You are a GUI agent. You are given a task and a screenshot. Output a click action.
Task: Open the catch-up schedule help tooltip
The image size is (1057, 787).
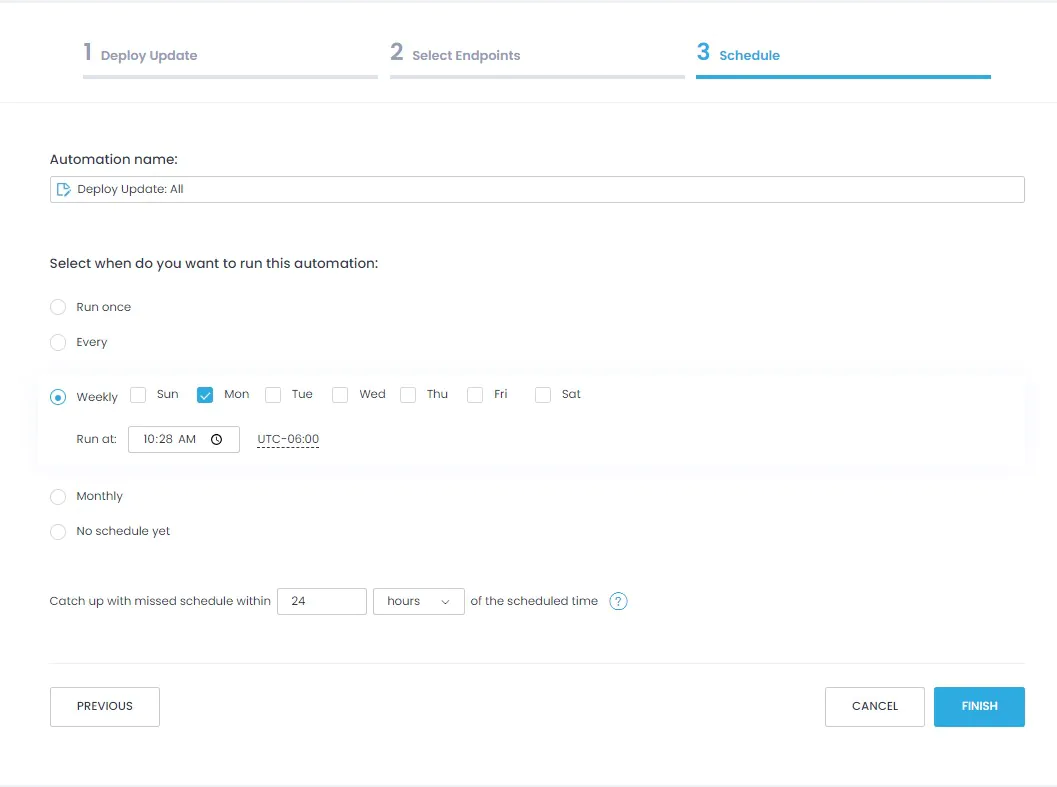pos(618,601)
